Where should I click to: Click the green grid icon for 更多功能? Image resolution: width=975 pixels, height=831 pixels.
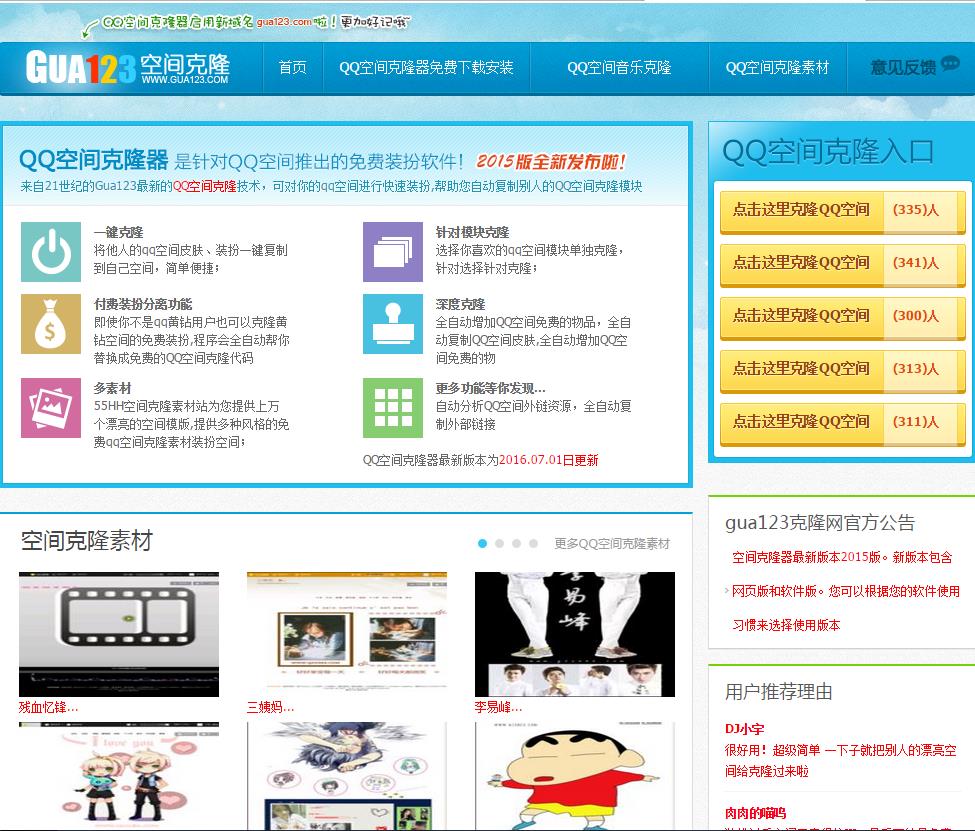point(393,408)
